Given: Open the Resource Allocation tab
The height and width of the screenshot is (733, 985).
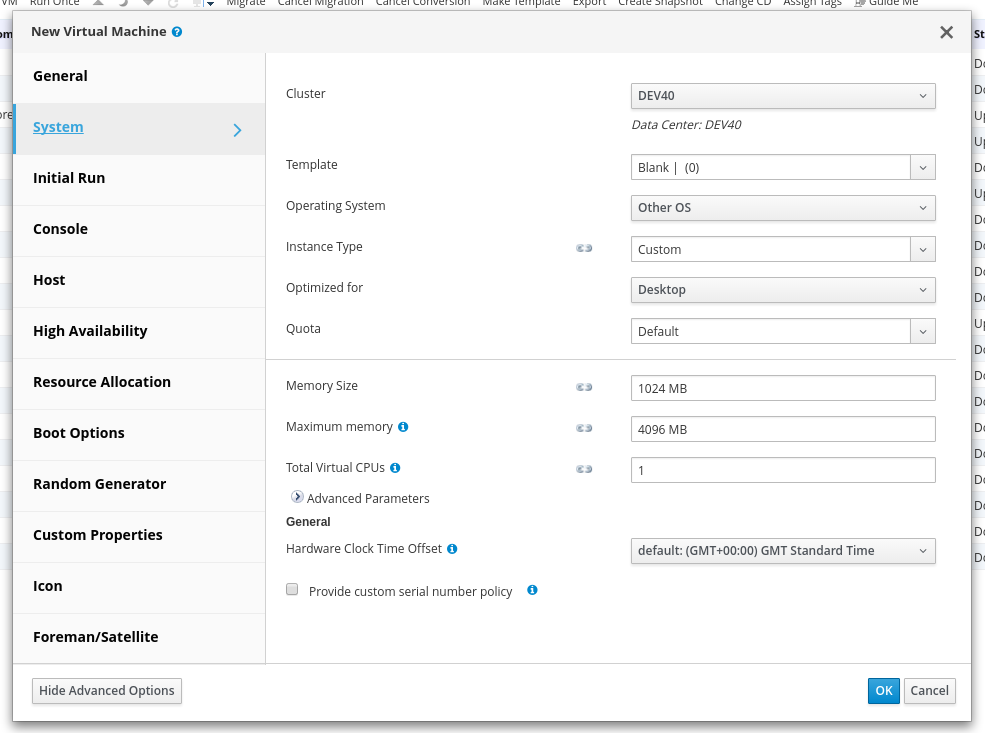Looking at the screenshot, I should (x=102, y=382).
